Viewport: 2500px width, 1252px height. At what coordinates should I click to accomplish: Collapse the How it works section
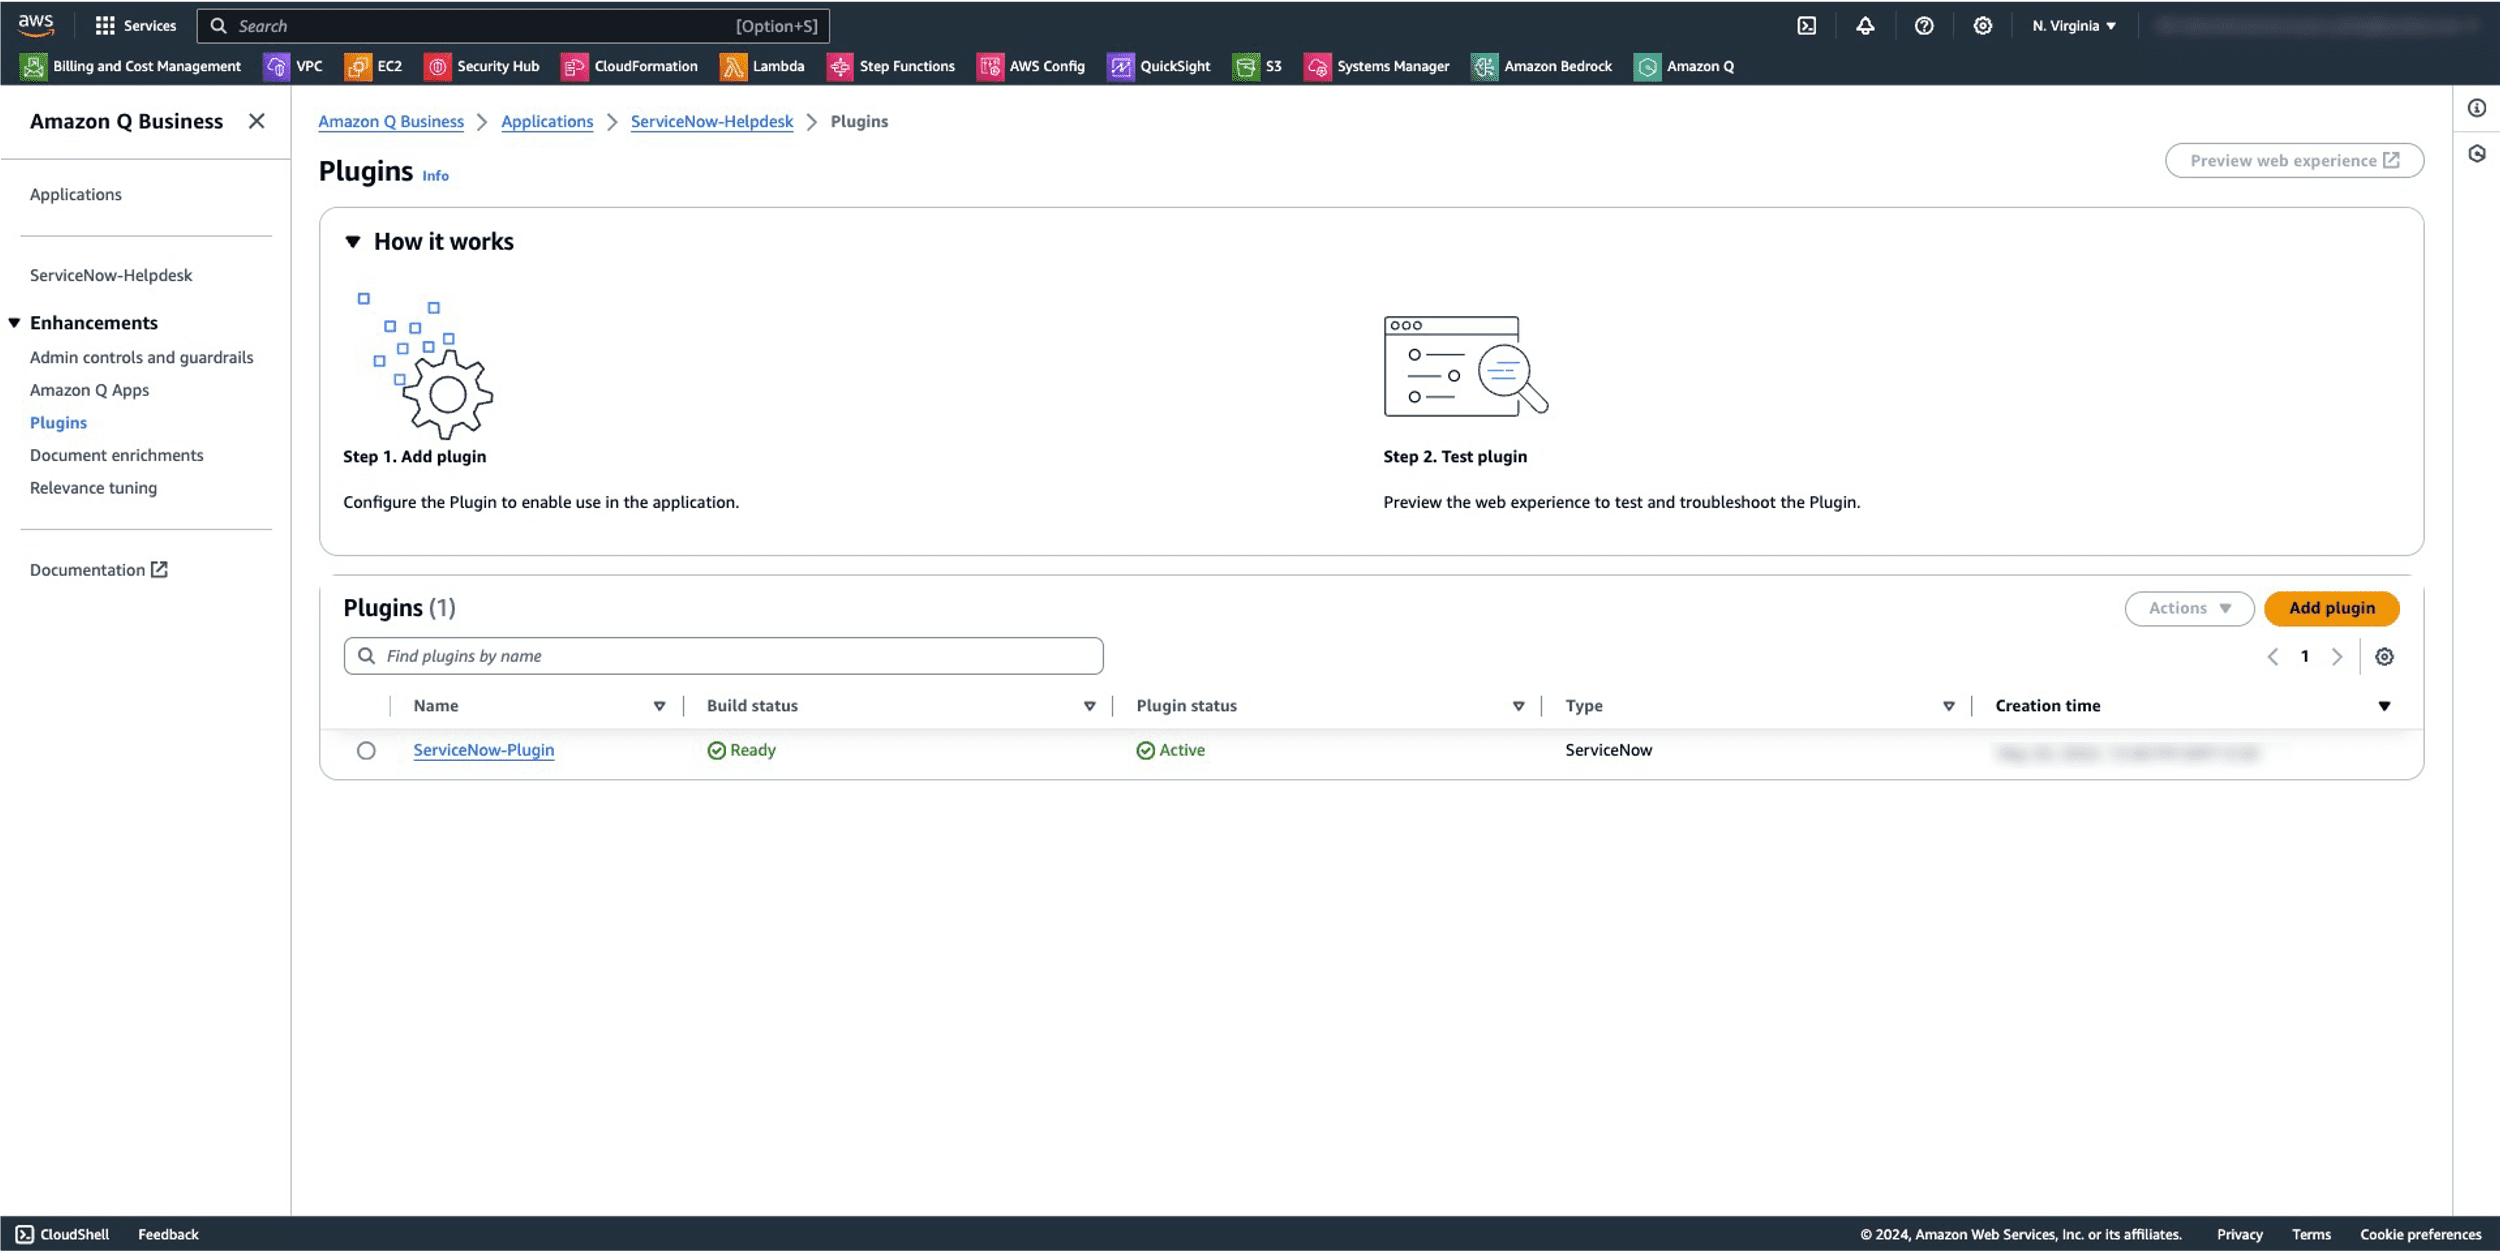click(352, 242)
